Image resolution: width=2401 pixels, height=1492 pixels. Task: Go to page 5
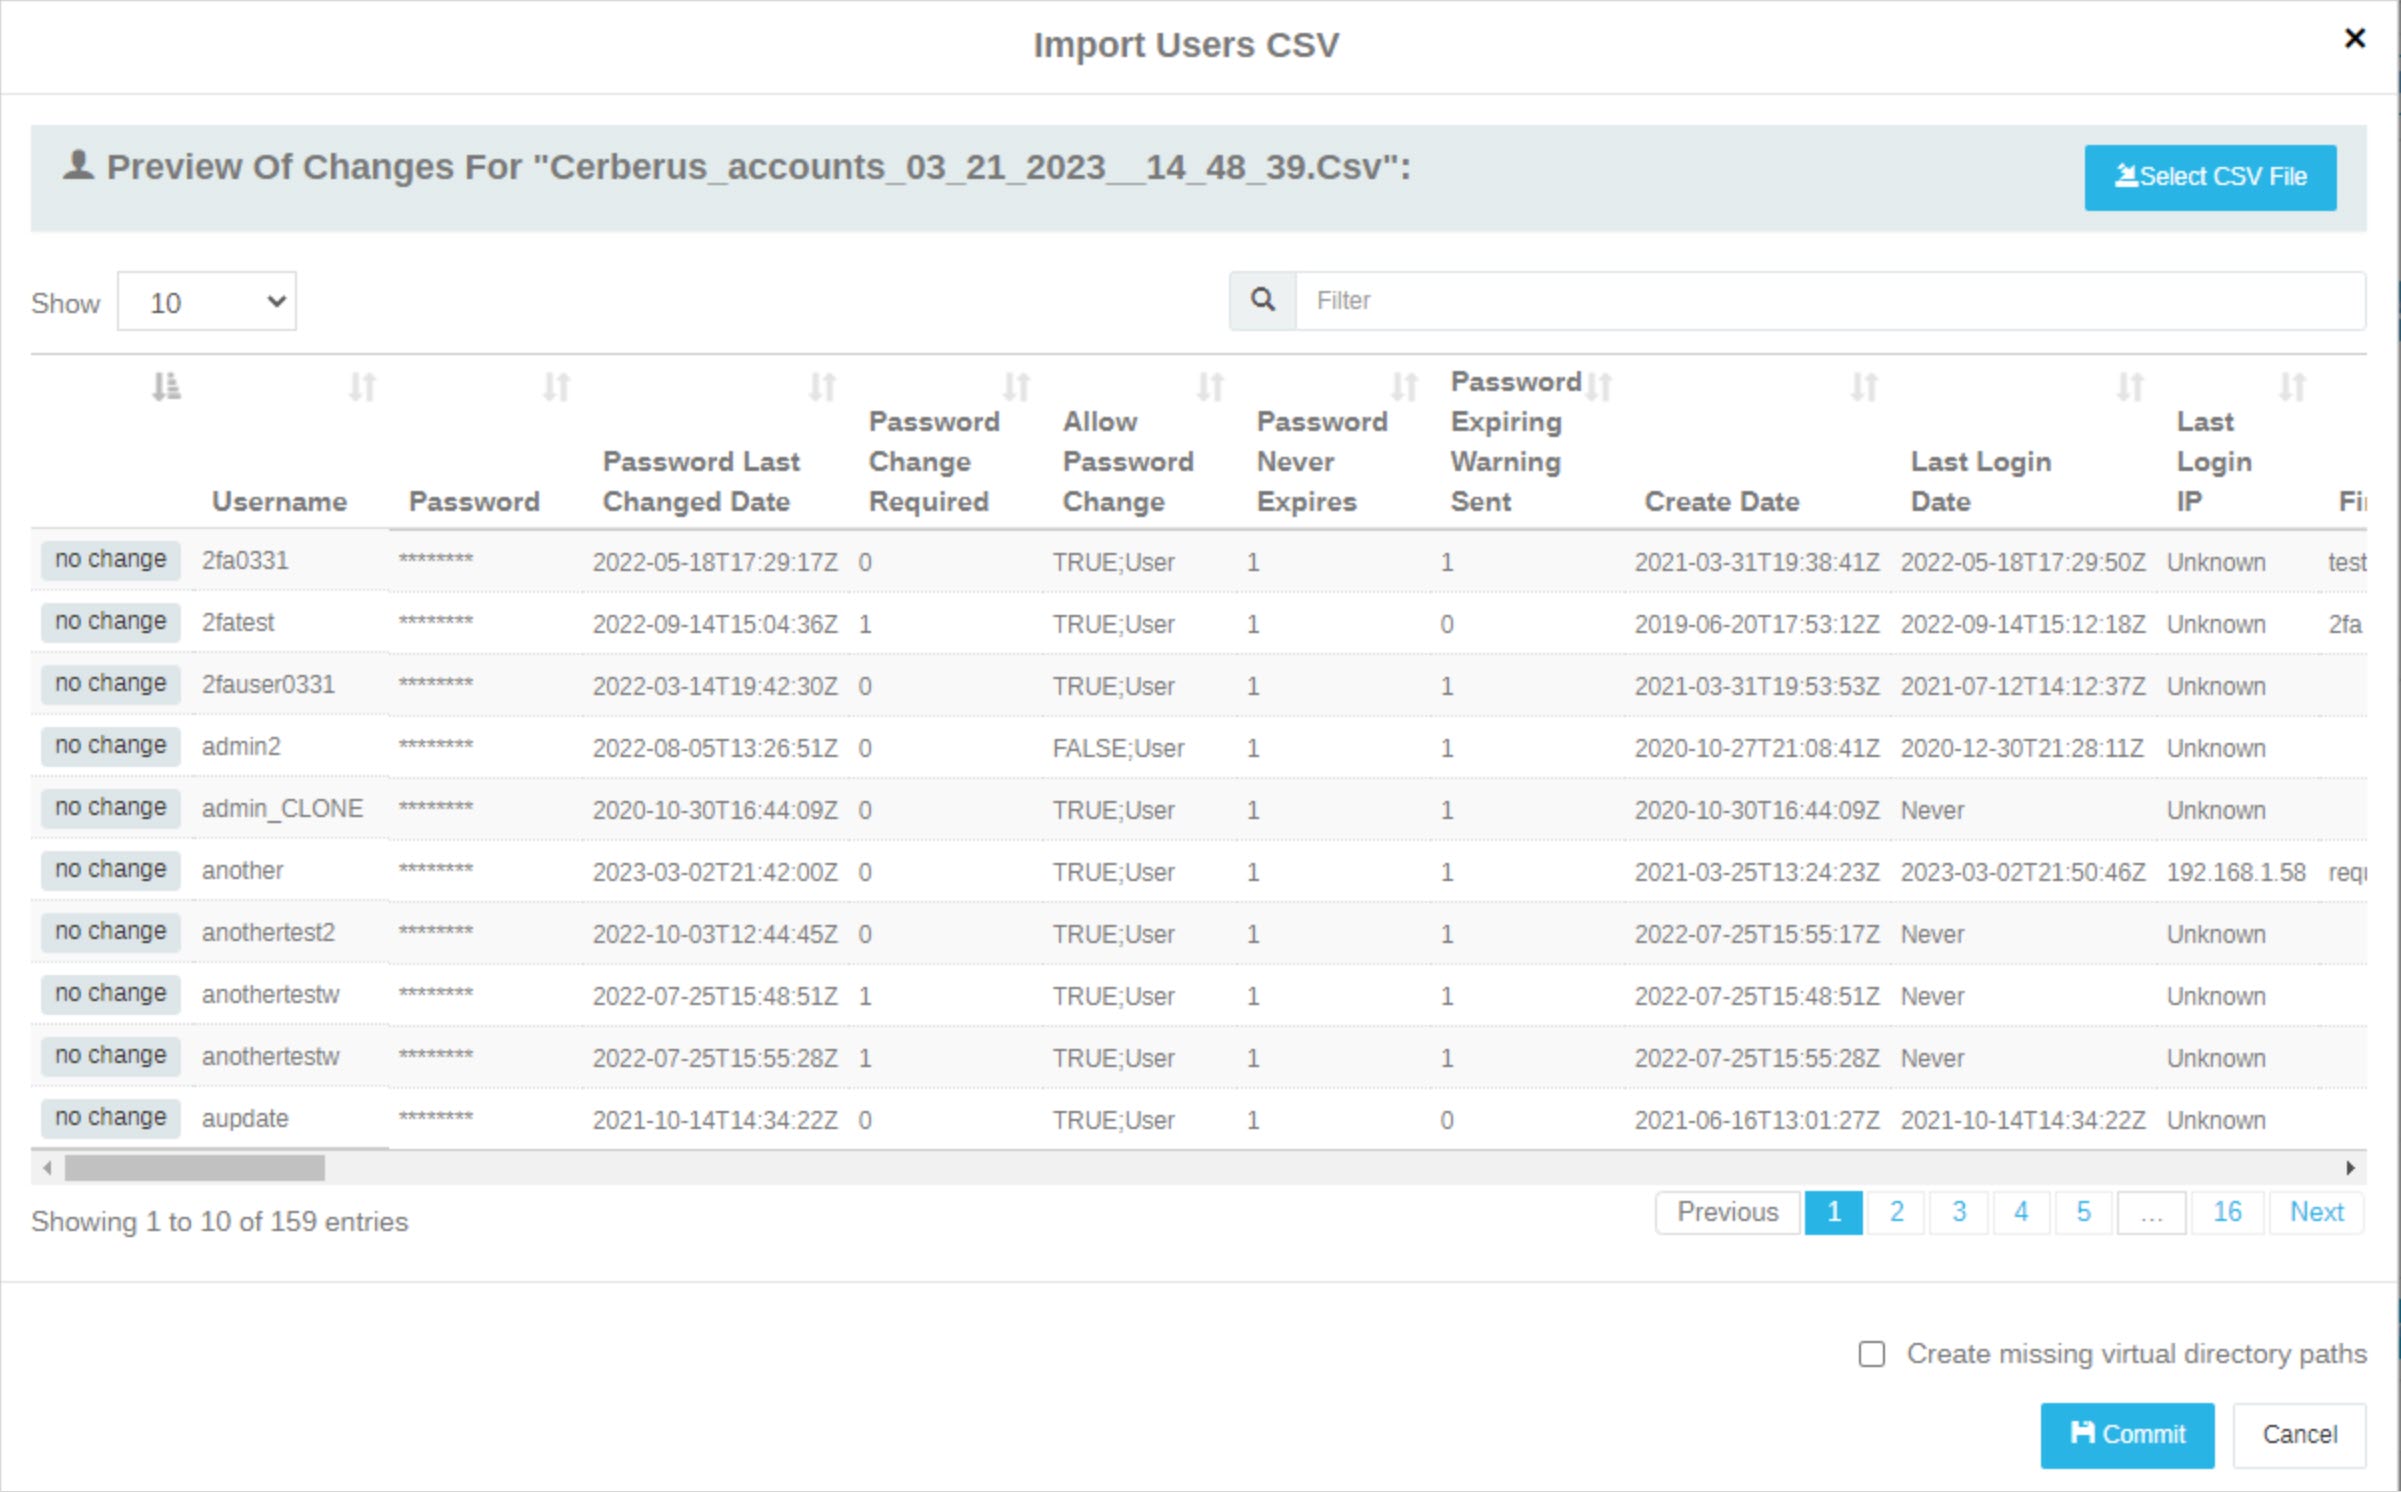pyautogui.click(x=2084, y=1212)
